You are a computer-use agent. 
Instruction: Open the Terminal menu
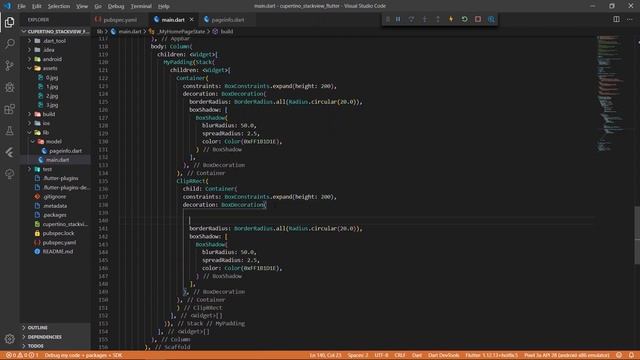141,6
